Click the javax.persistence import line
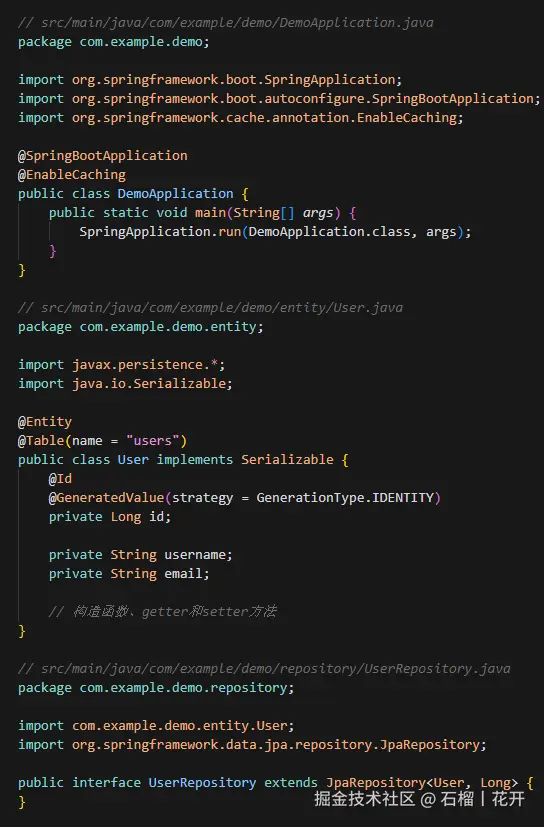The height and width of the screenshot is (827, 544). coord(121,364)
